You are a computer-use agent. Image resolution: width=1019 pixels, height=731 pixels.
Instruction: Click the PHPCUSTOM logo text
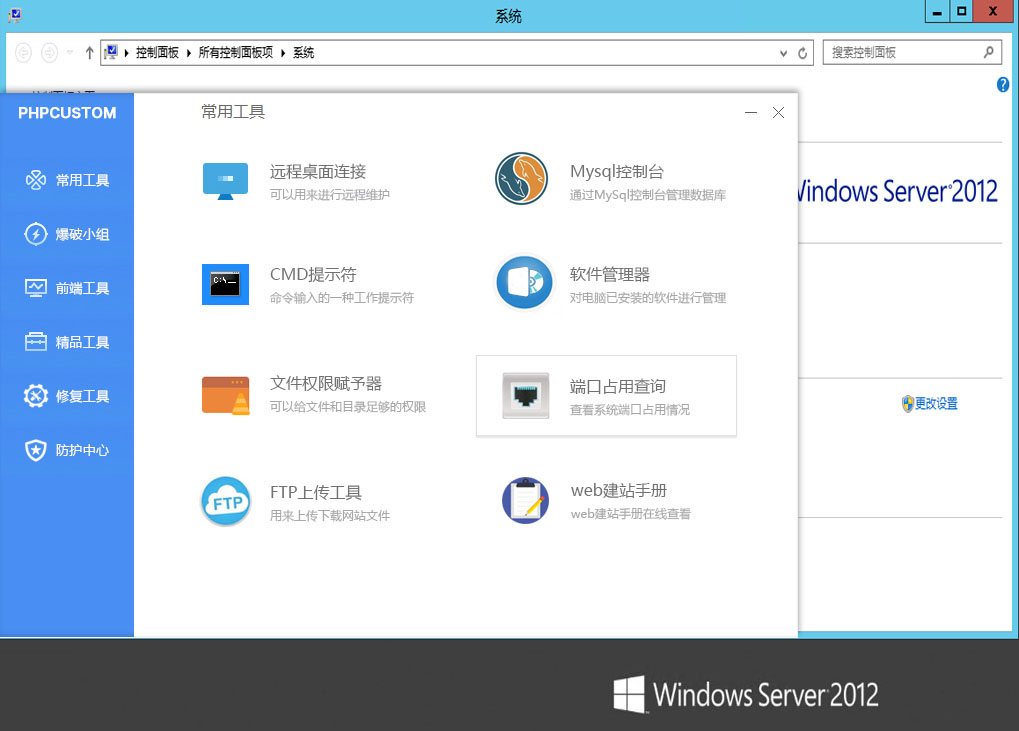[67, 113]
